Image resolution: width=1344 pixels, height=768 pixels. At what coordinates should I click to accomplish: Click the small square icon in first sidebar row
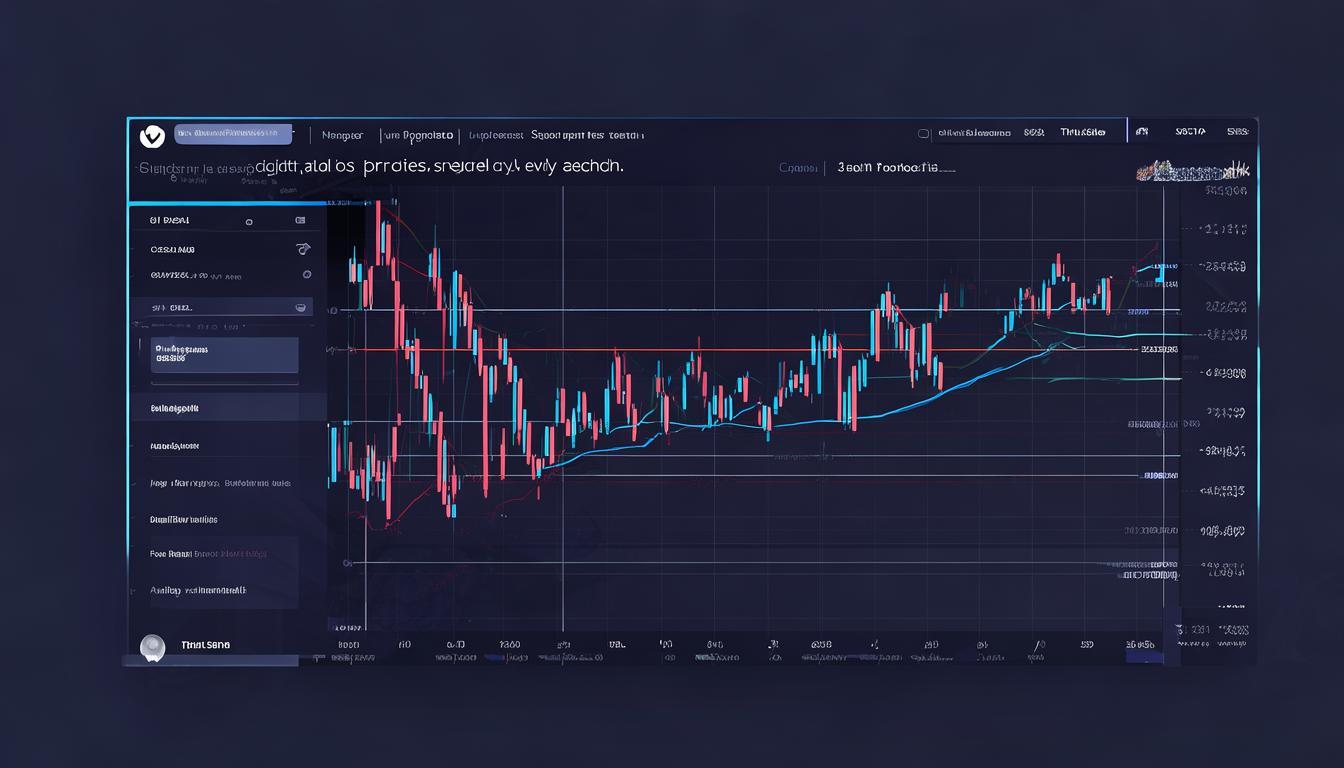click(300, 220)
